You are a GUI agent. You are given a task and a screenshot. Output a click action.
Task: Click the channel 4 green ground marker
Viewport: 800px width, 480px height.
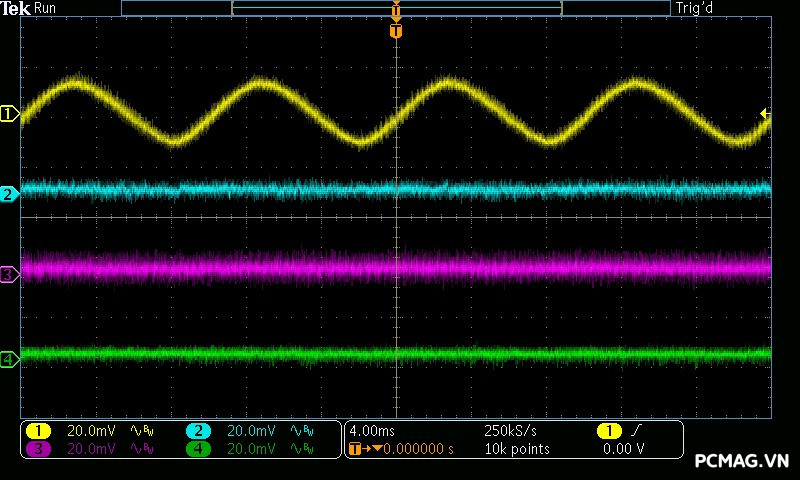[x=10, y=359]
